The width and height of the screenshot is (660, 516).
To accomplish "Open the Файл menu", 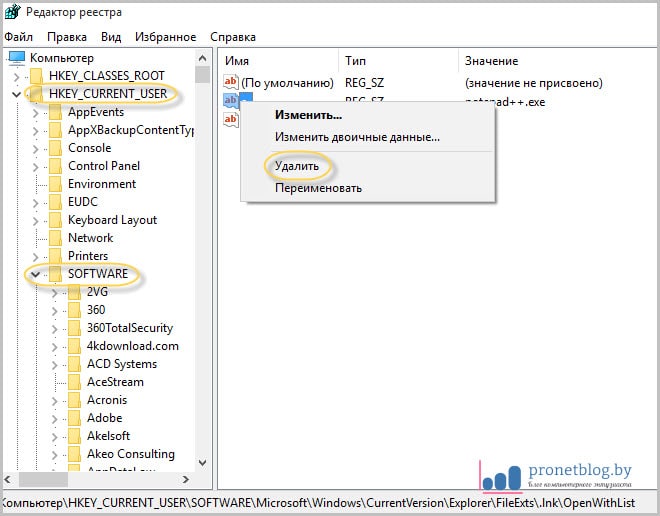I will [x=18, y=37].
